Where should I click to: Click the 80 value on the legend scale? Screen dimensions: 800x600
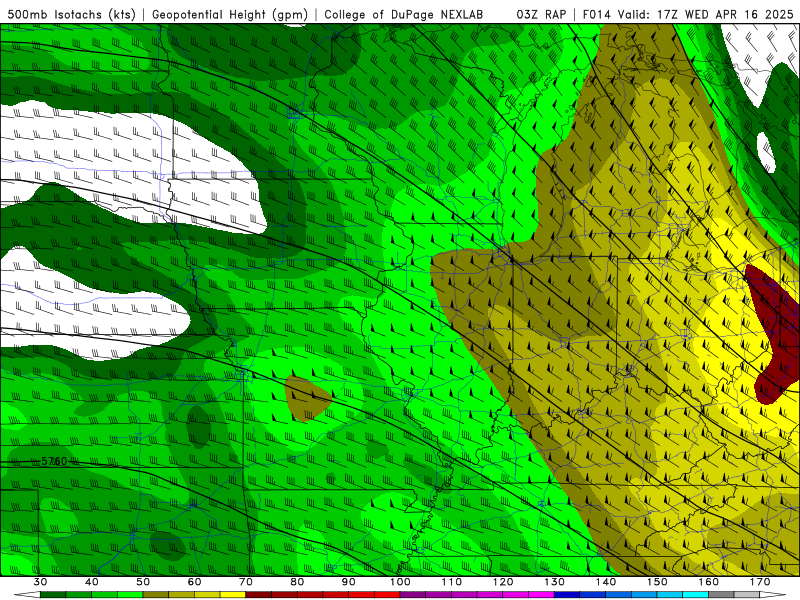click(x=297, y=582)
